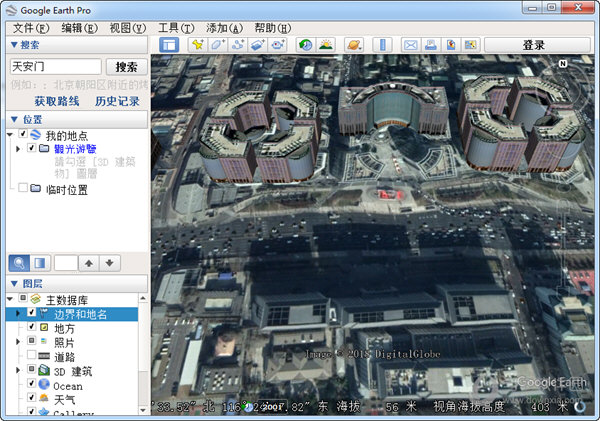Check the 临时位置 checkbox

pos(23,188)
